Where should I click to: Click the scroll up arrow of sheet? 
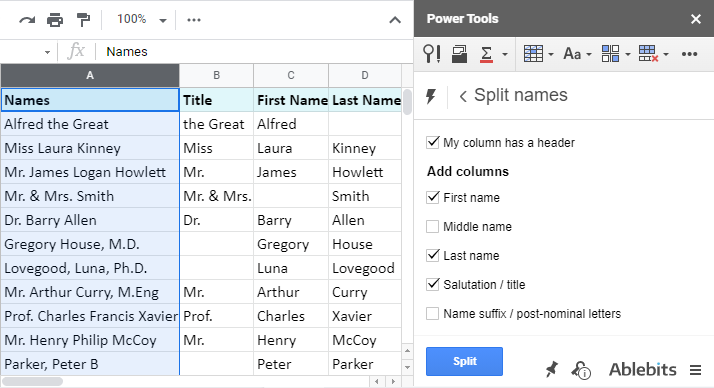pos(407,351)
